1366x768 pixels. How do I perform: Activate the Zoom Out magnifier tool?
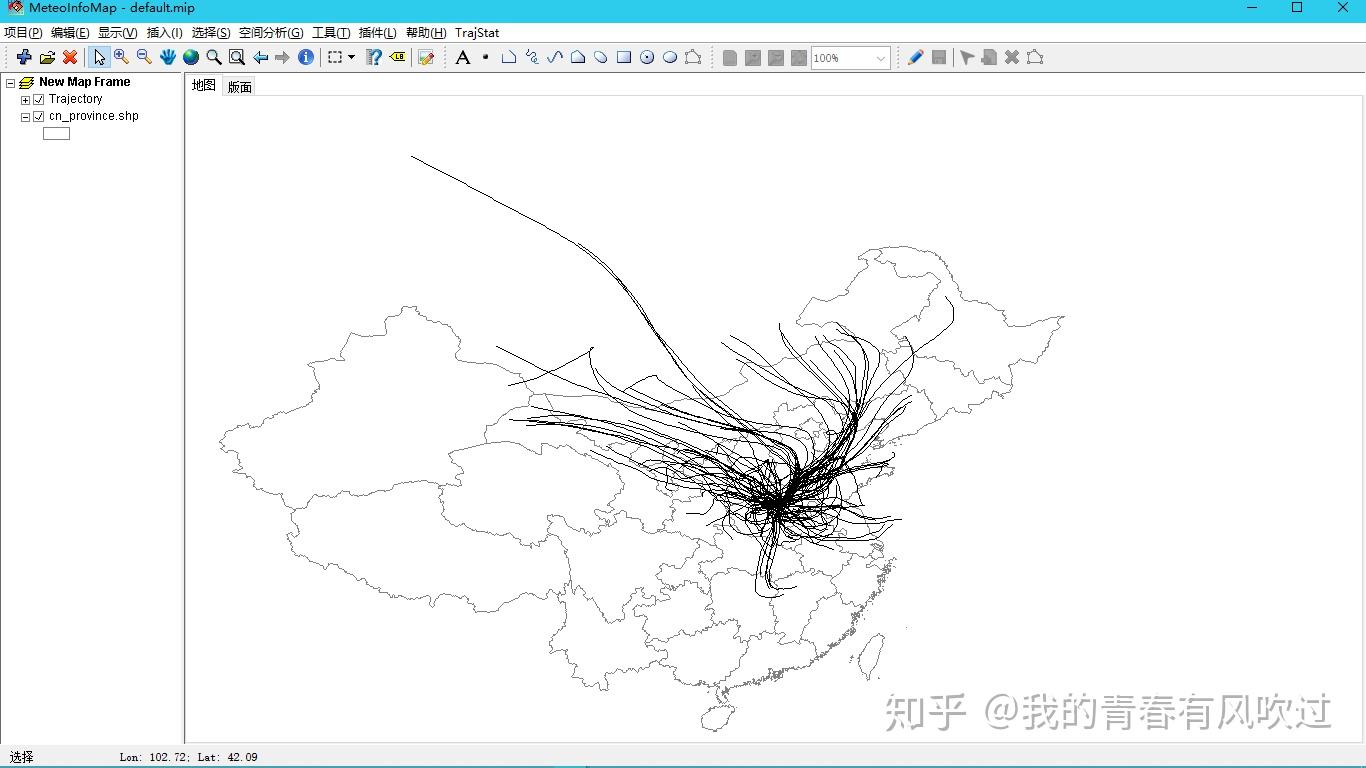[145, 58]
